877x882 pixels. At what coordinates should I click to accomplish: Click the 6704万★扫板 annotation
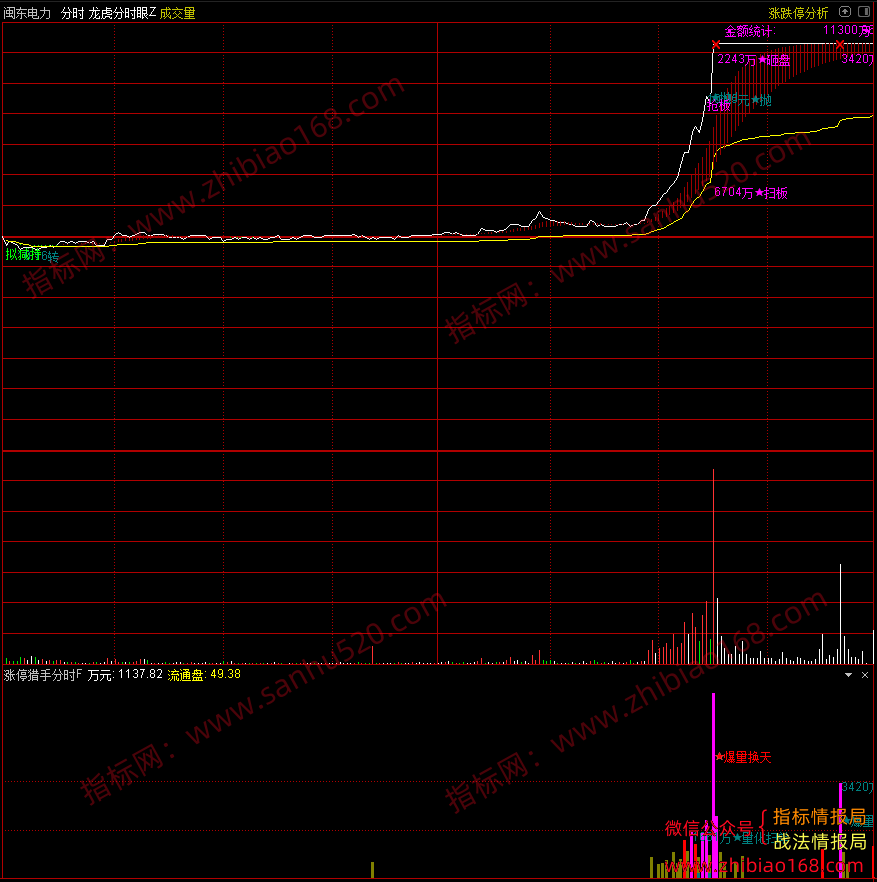(x=751, y=193)
